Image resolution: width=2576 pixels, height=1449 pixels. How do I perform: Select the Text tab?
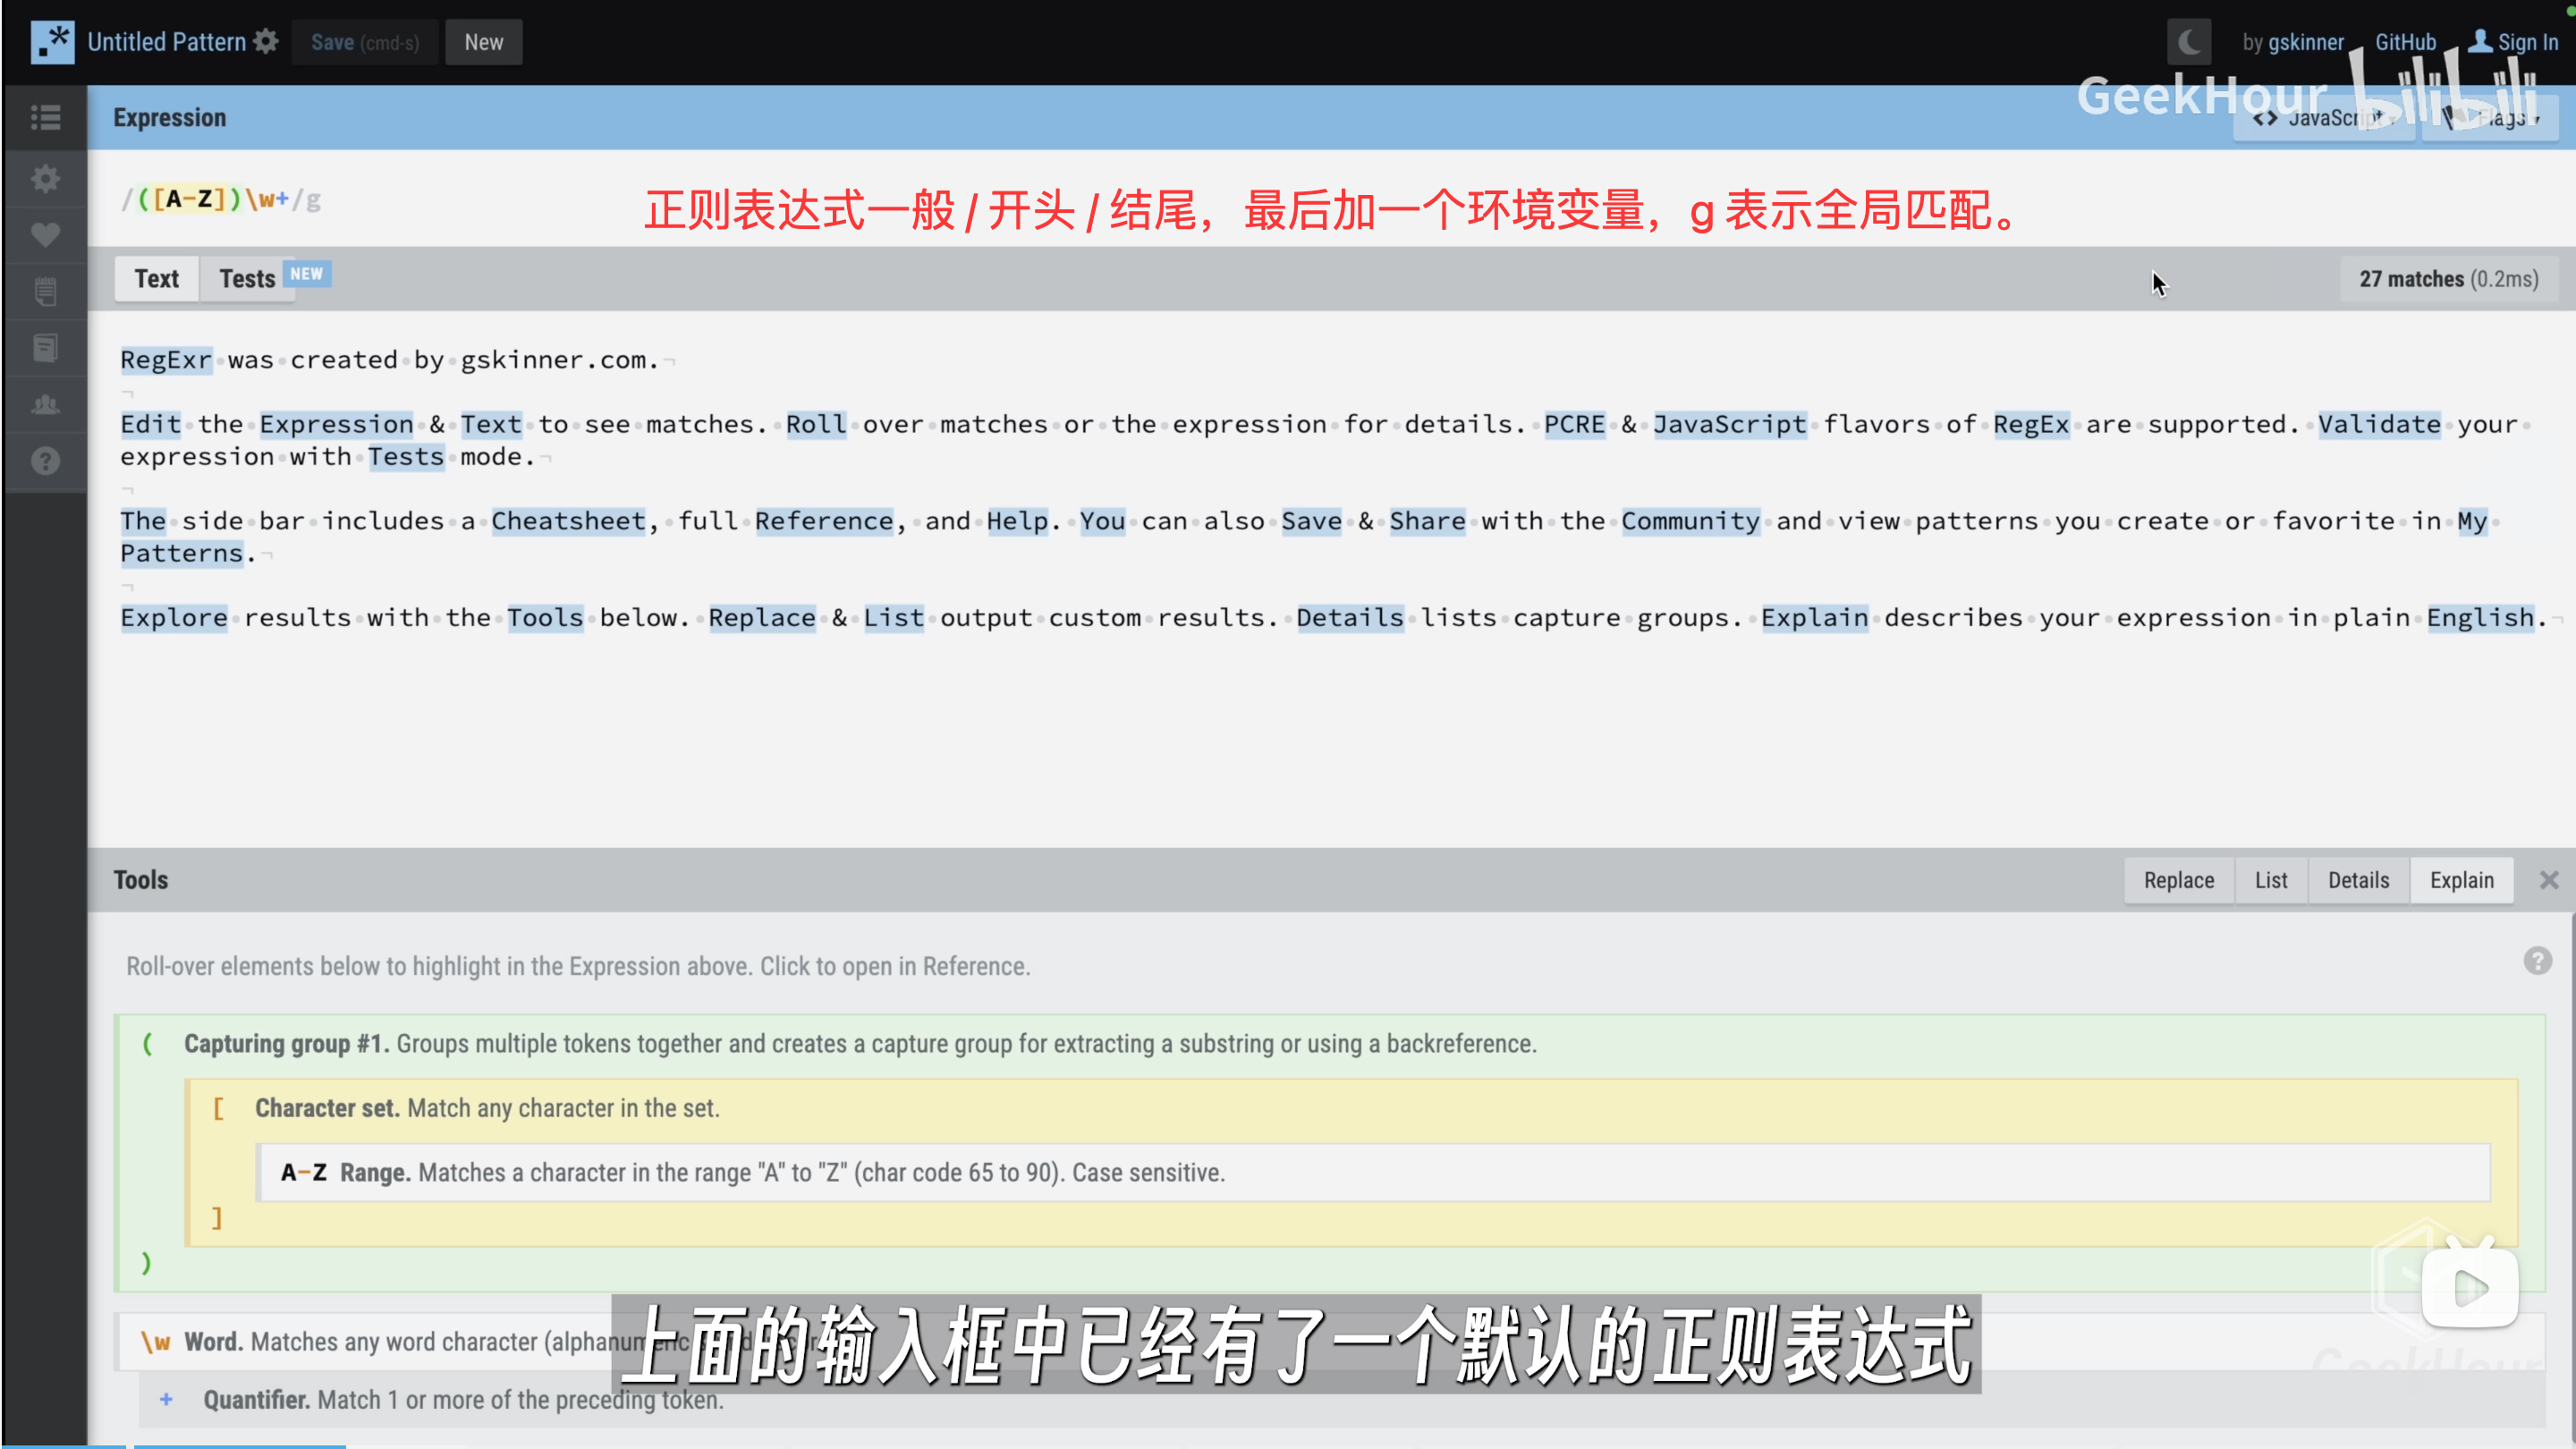click(x=156, y=279)
